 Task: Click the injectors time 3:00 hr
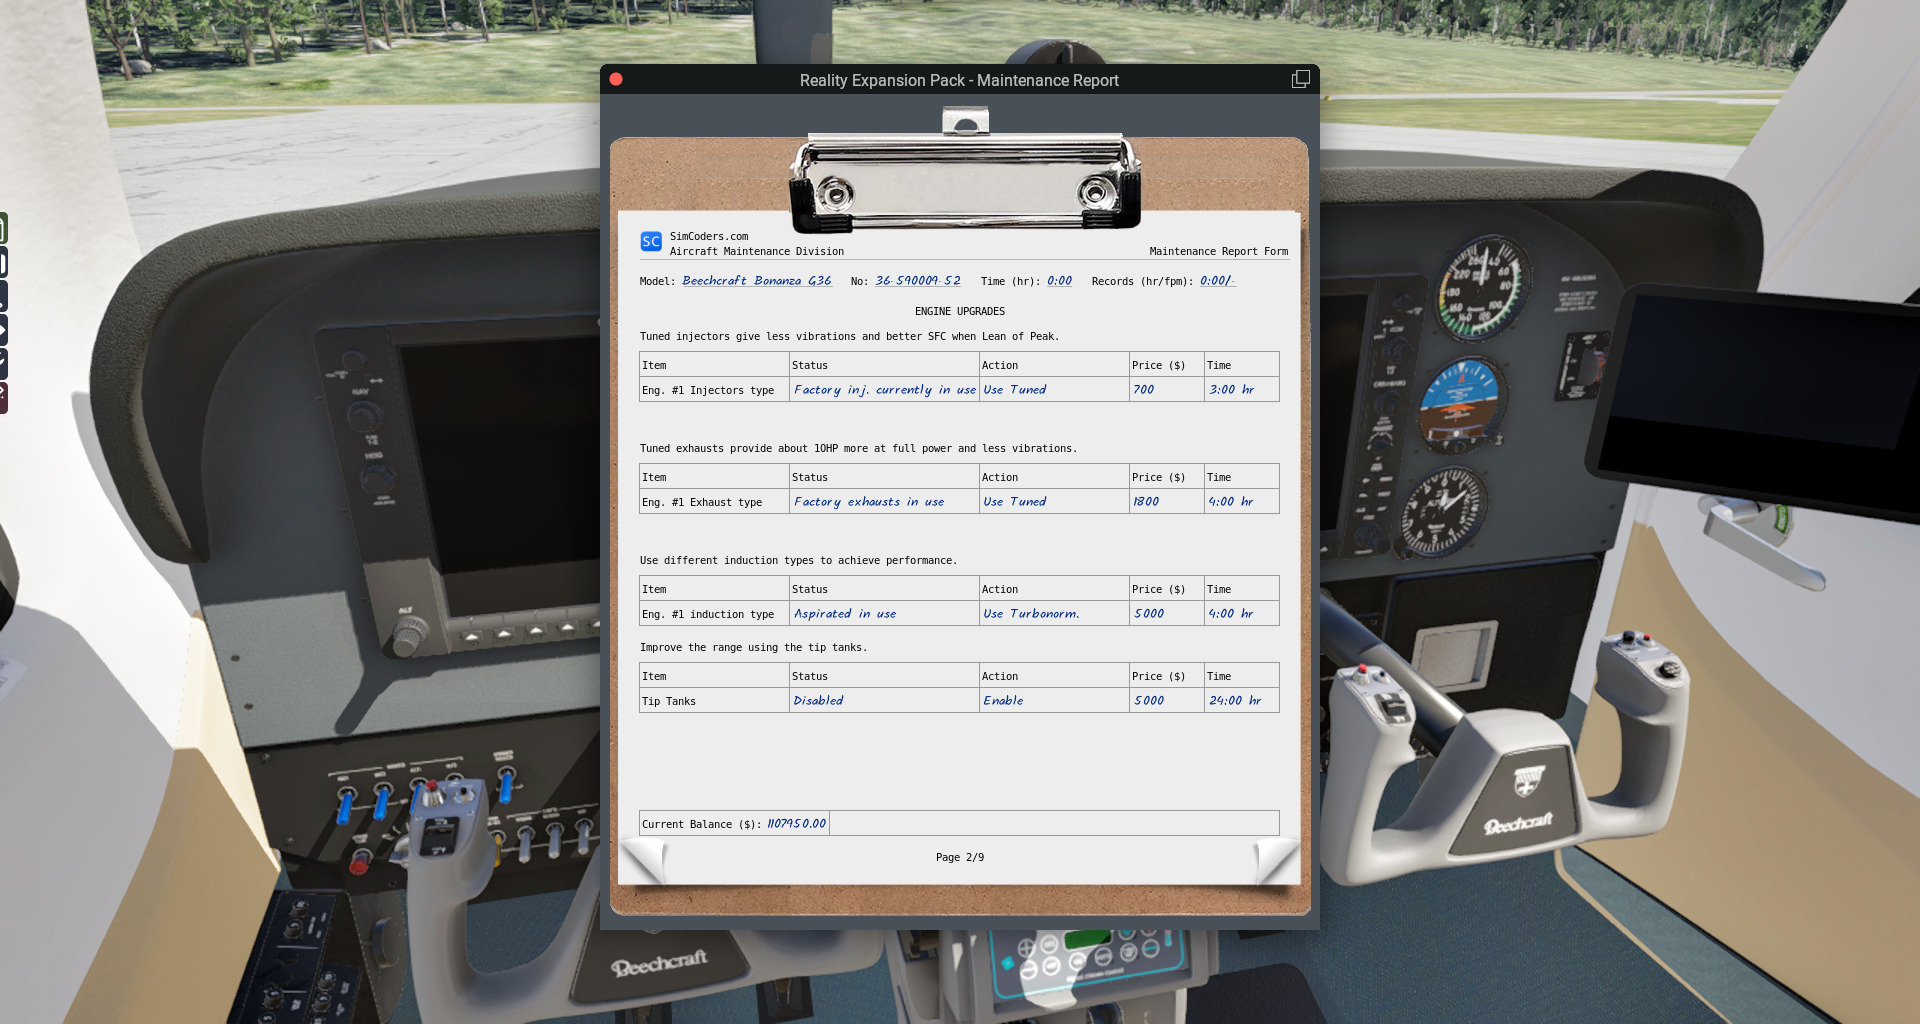(x=1231, y=390)
